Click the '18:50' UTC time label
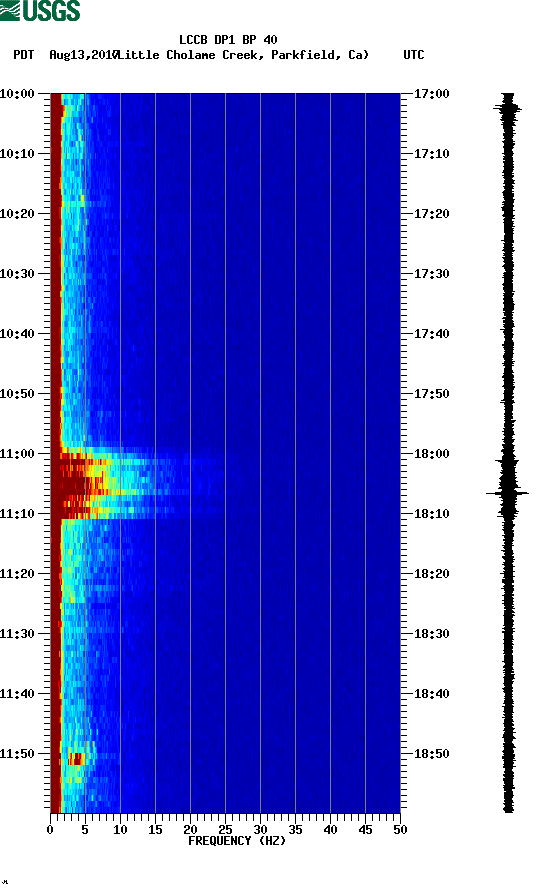 tap(432, 753)
